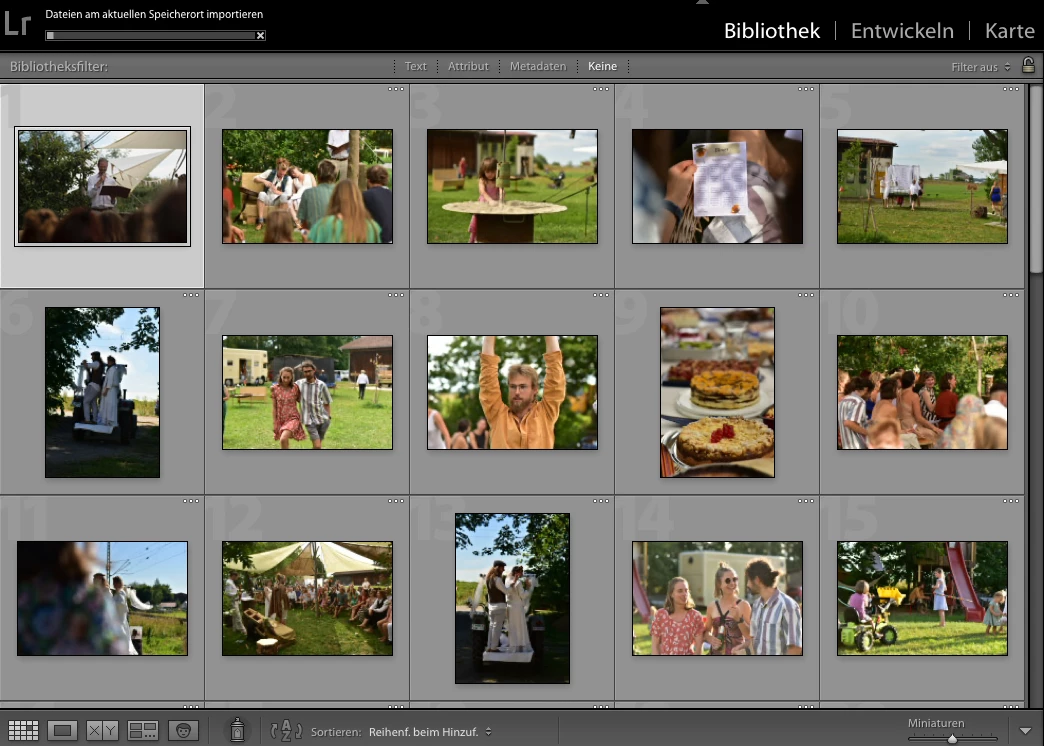Screen dimensions: 1044x746
Task: Cancel the import progress with X
Action: [x=260, y=35]
